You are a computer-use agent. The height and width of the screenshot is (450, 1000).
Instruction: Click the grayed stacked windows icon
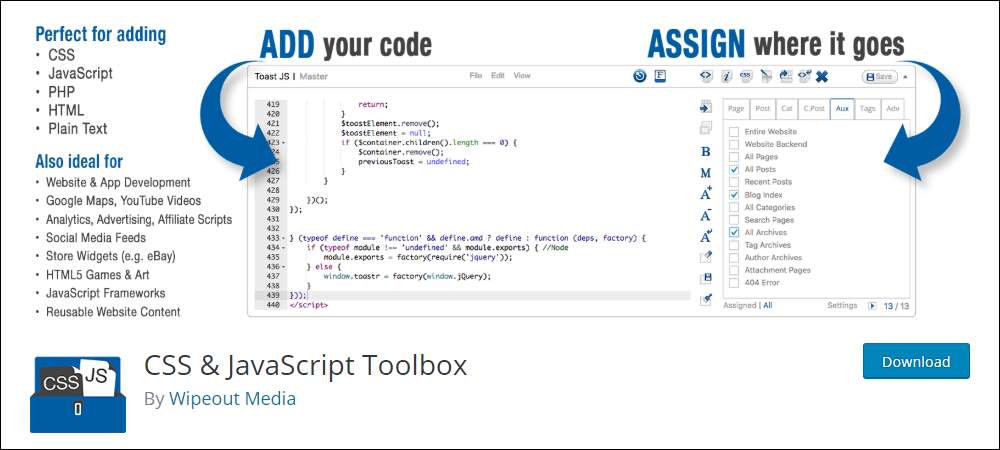point(705,128)
